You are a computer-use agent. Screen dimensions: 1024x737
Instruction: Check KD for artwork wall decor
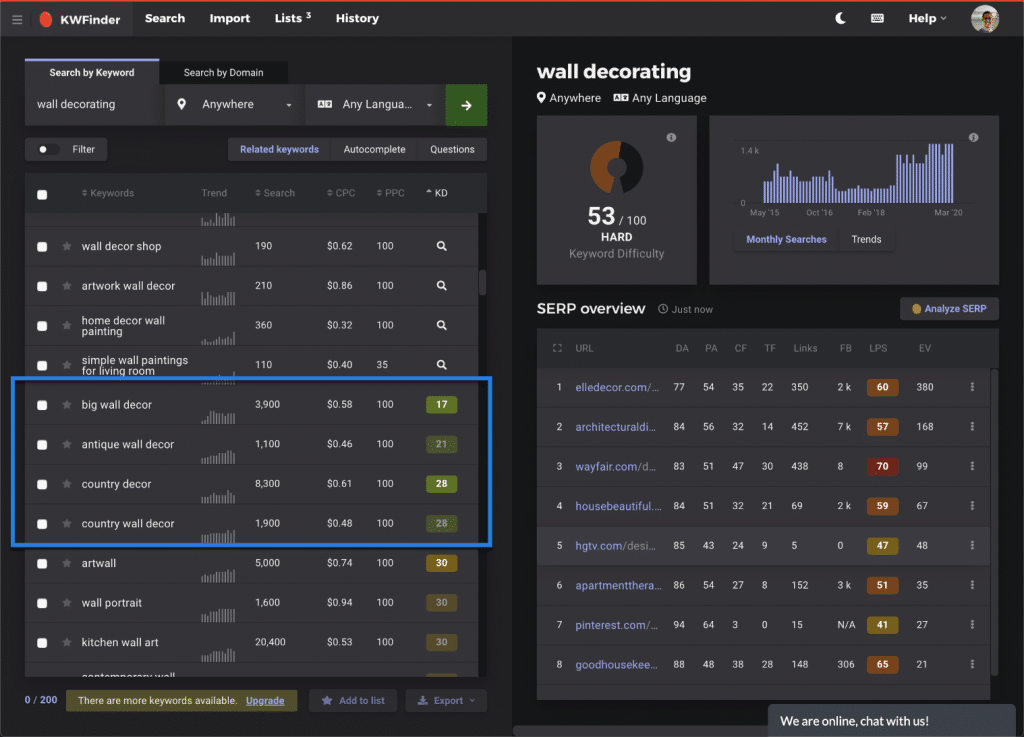coord(441,285)
